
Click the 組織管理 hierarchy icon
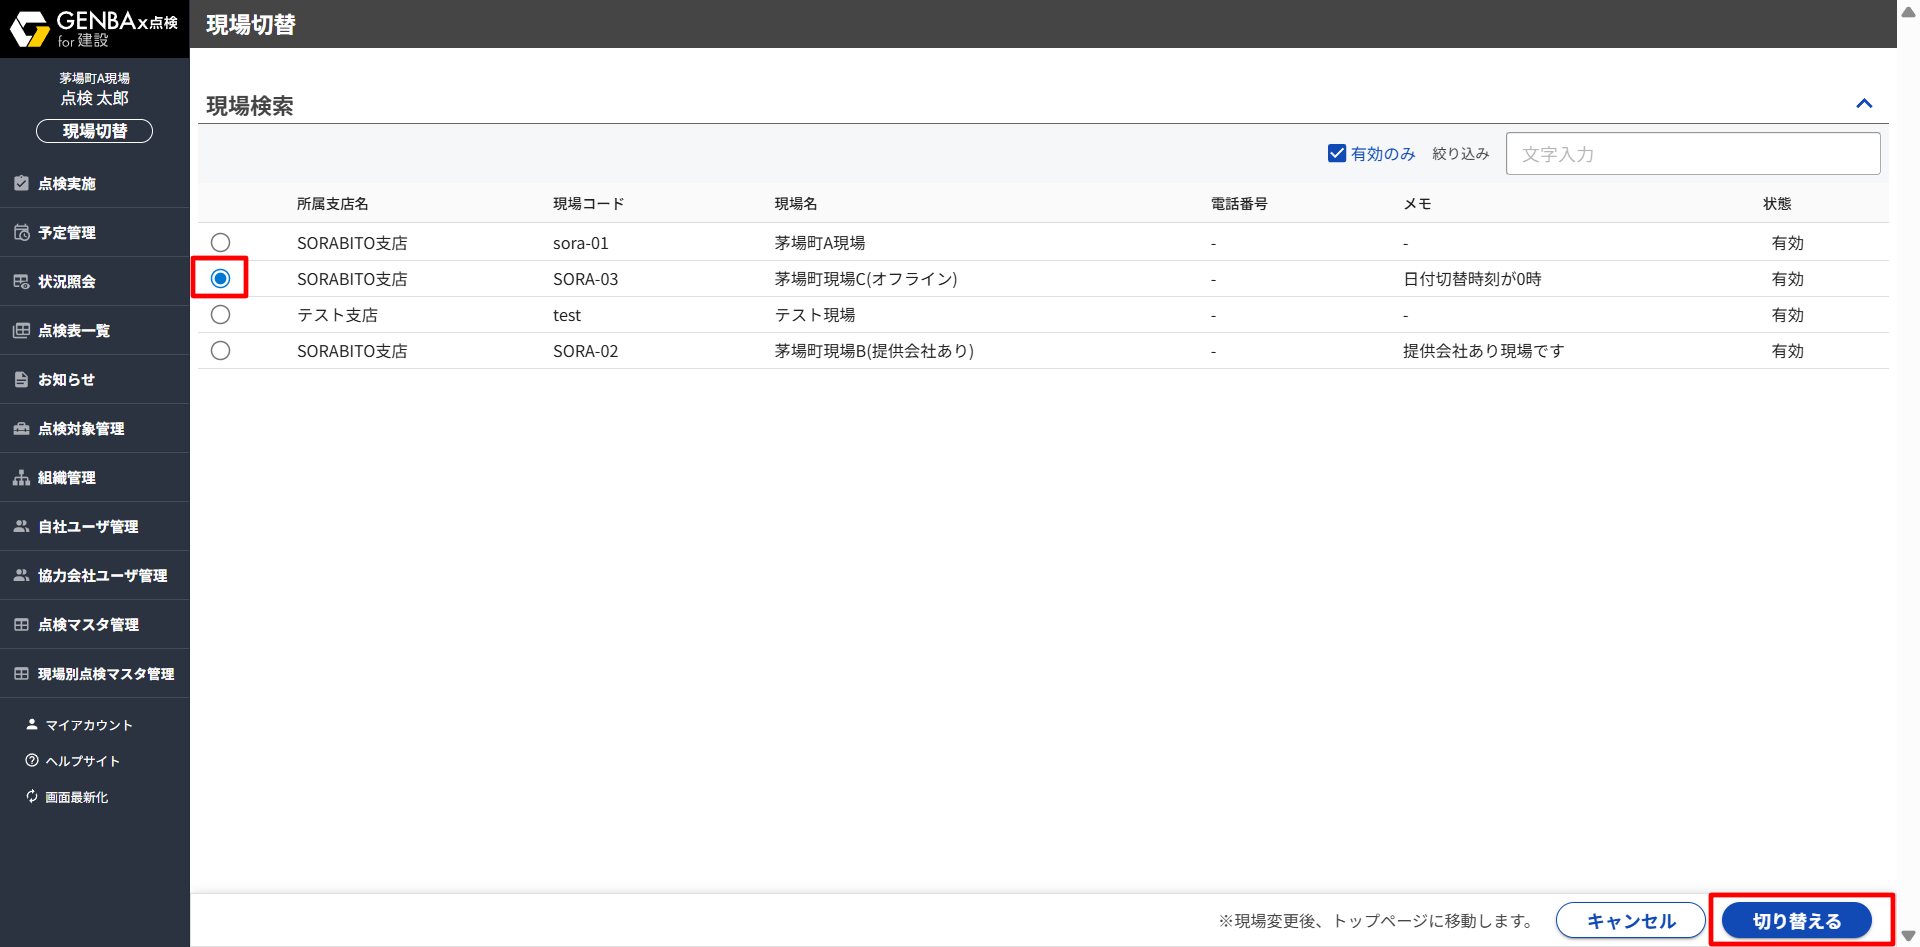click(x=21, y=477)
